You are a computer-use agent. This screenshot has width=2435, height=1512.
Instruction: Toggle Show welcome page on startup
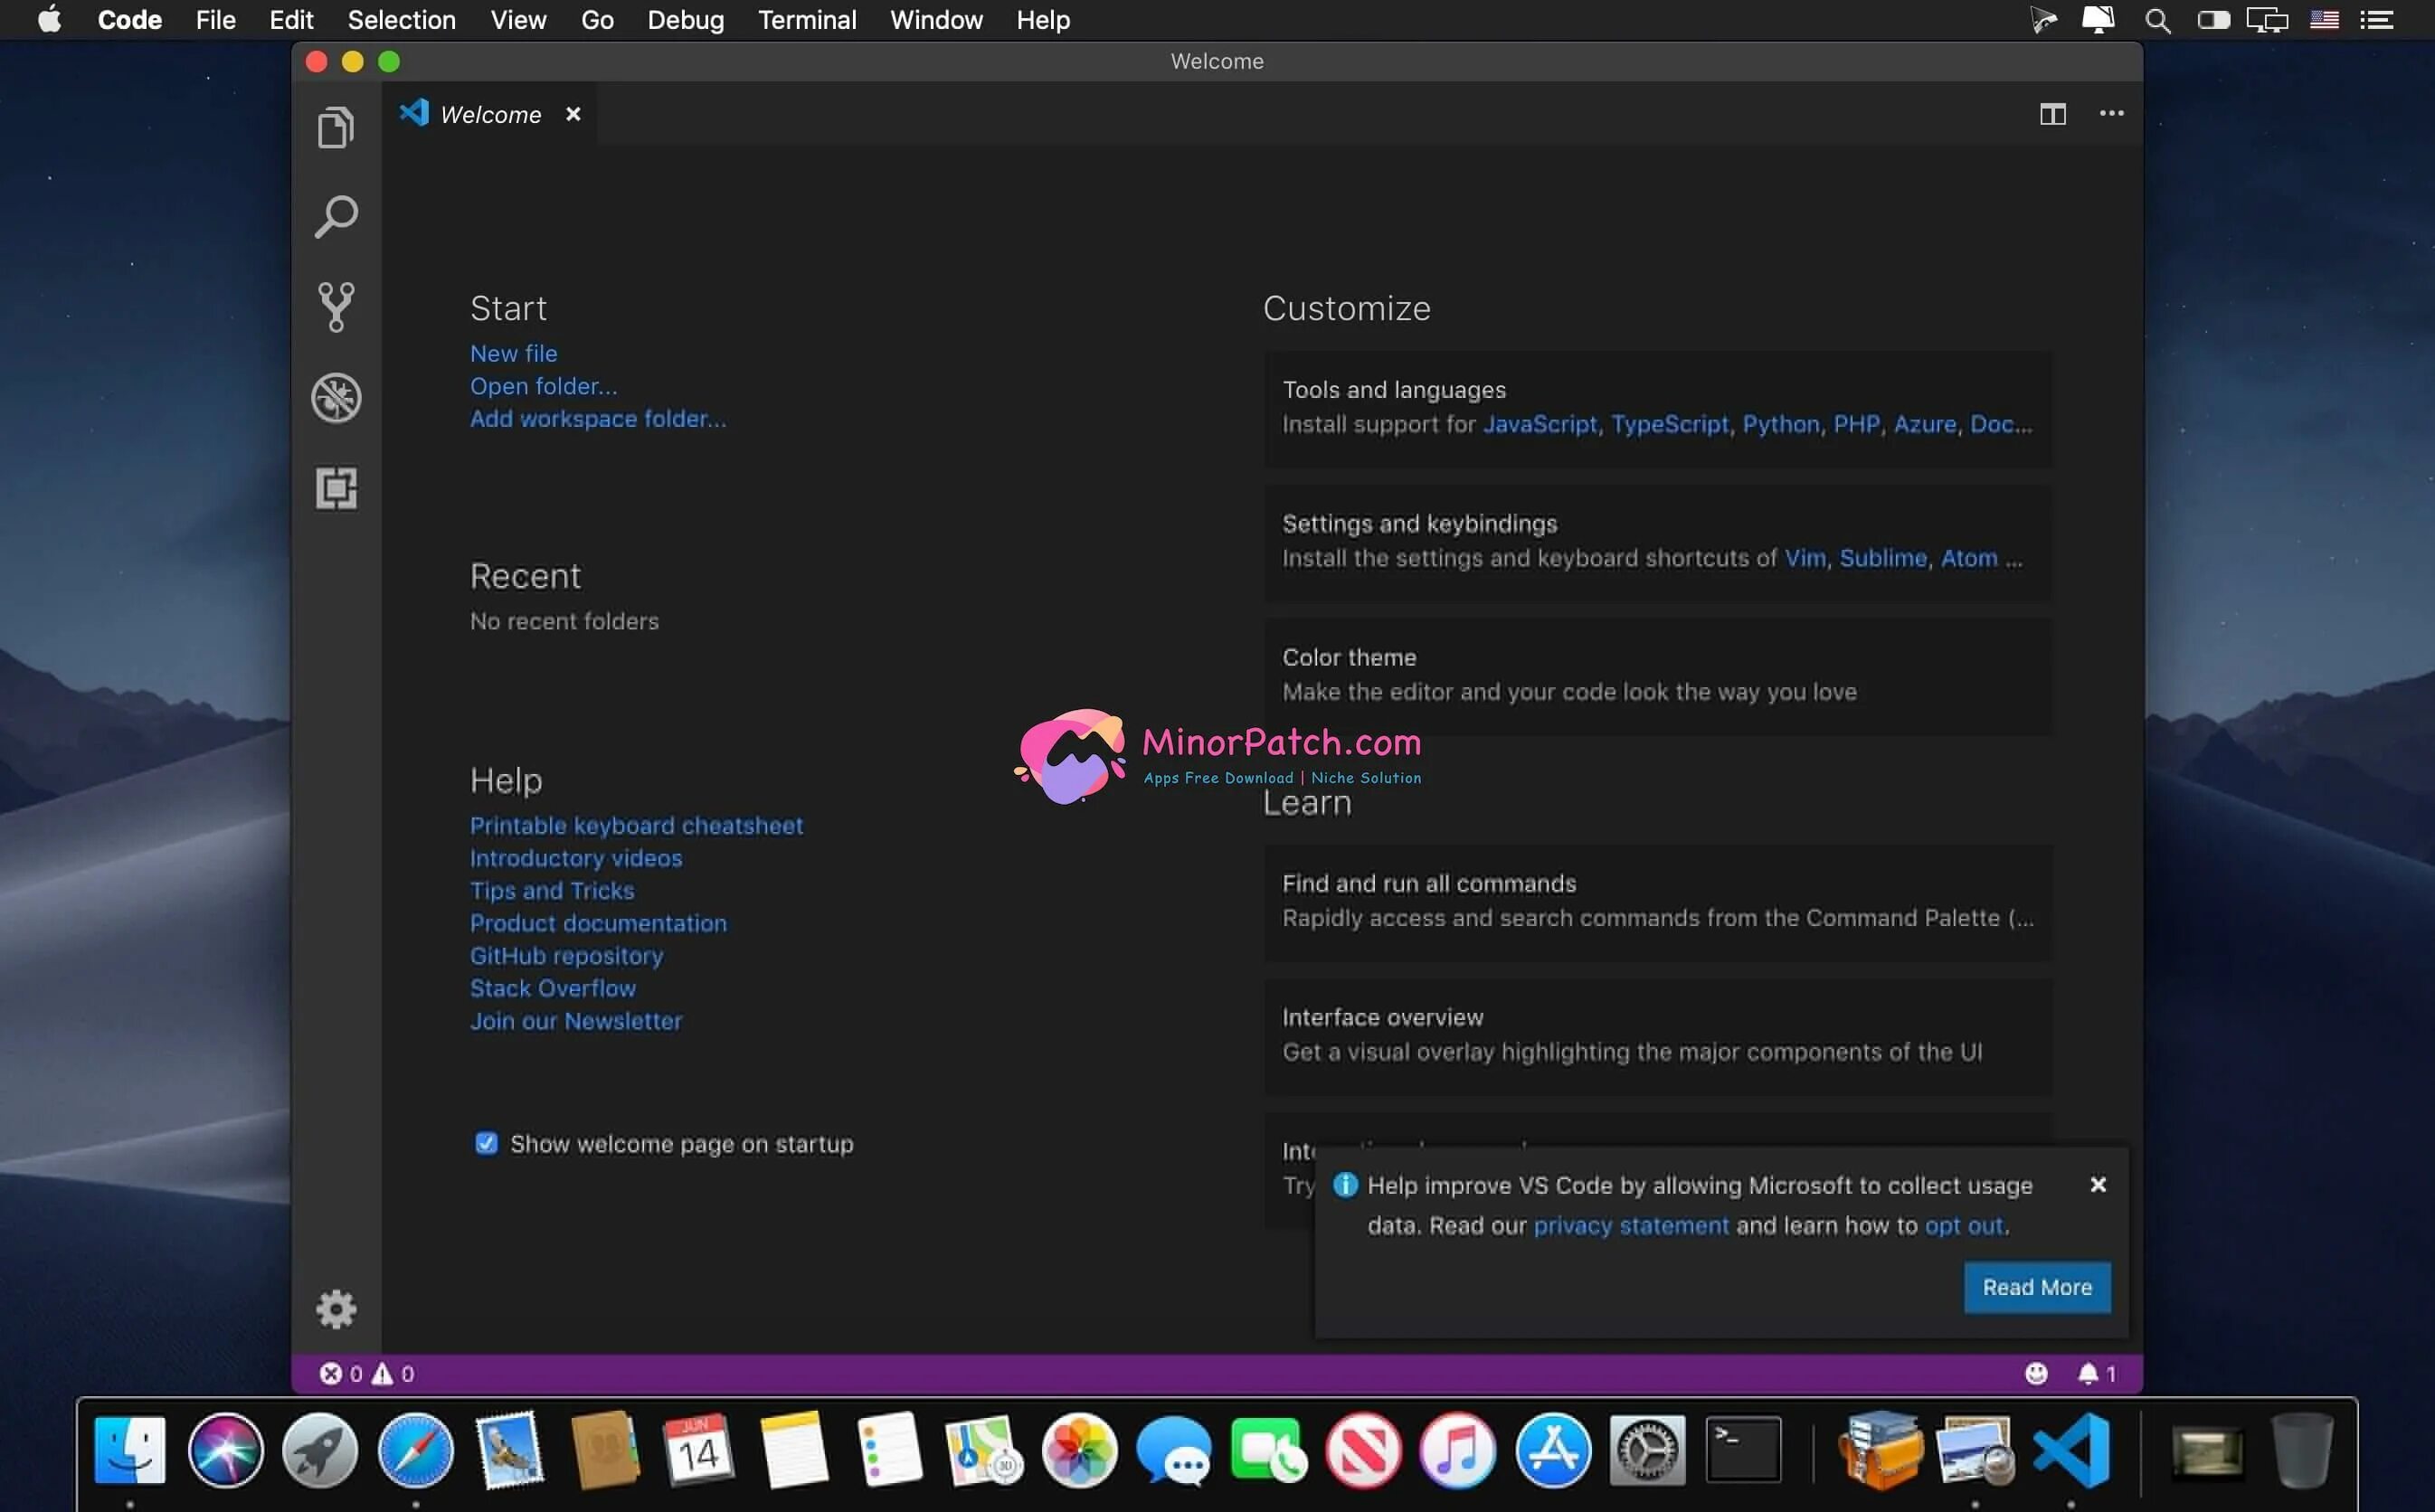(x=486, y=1143)
